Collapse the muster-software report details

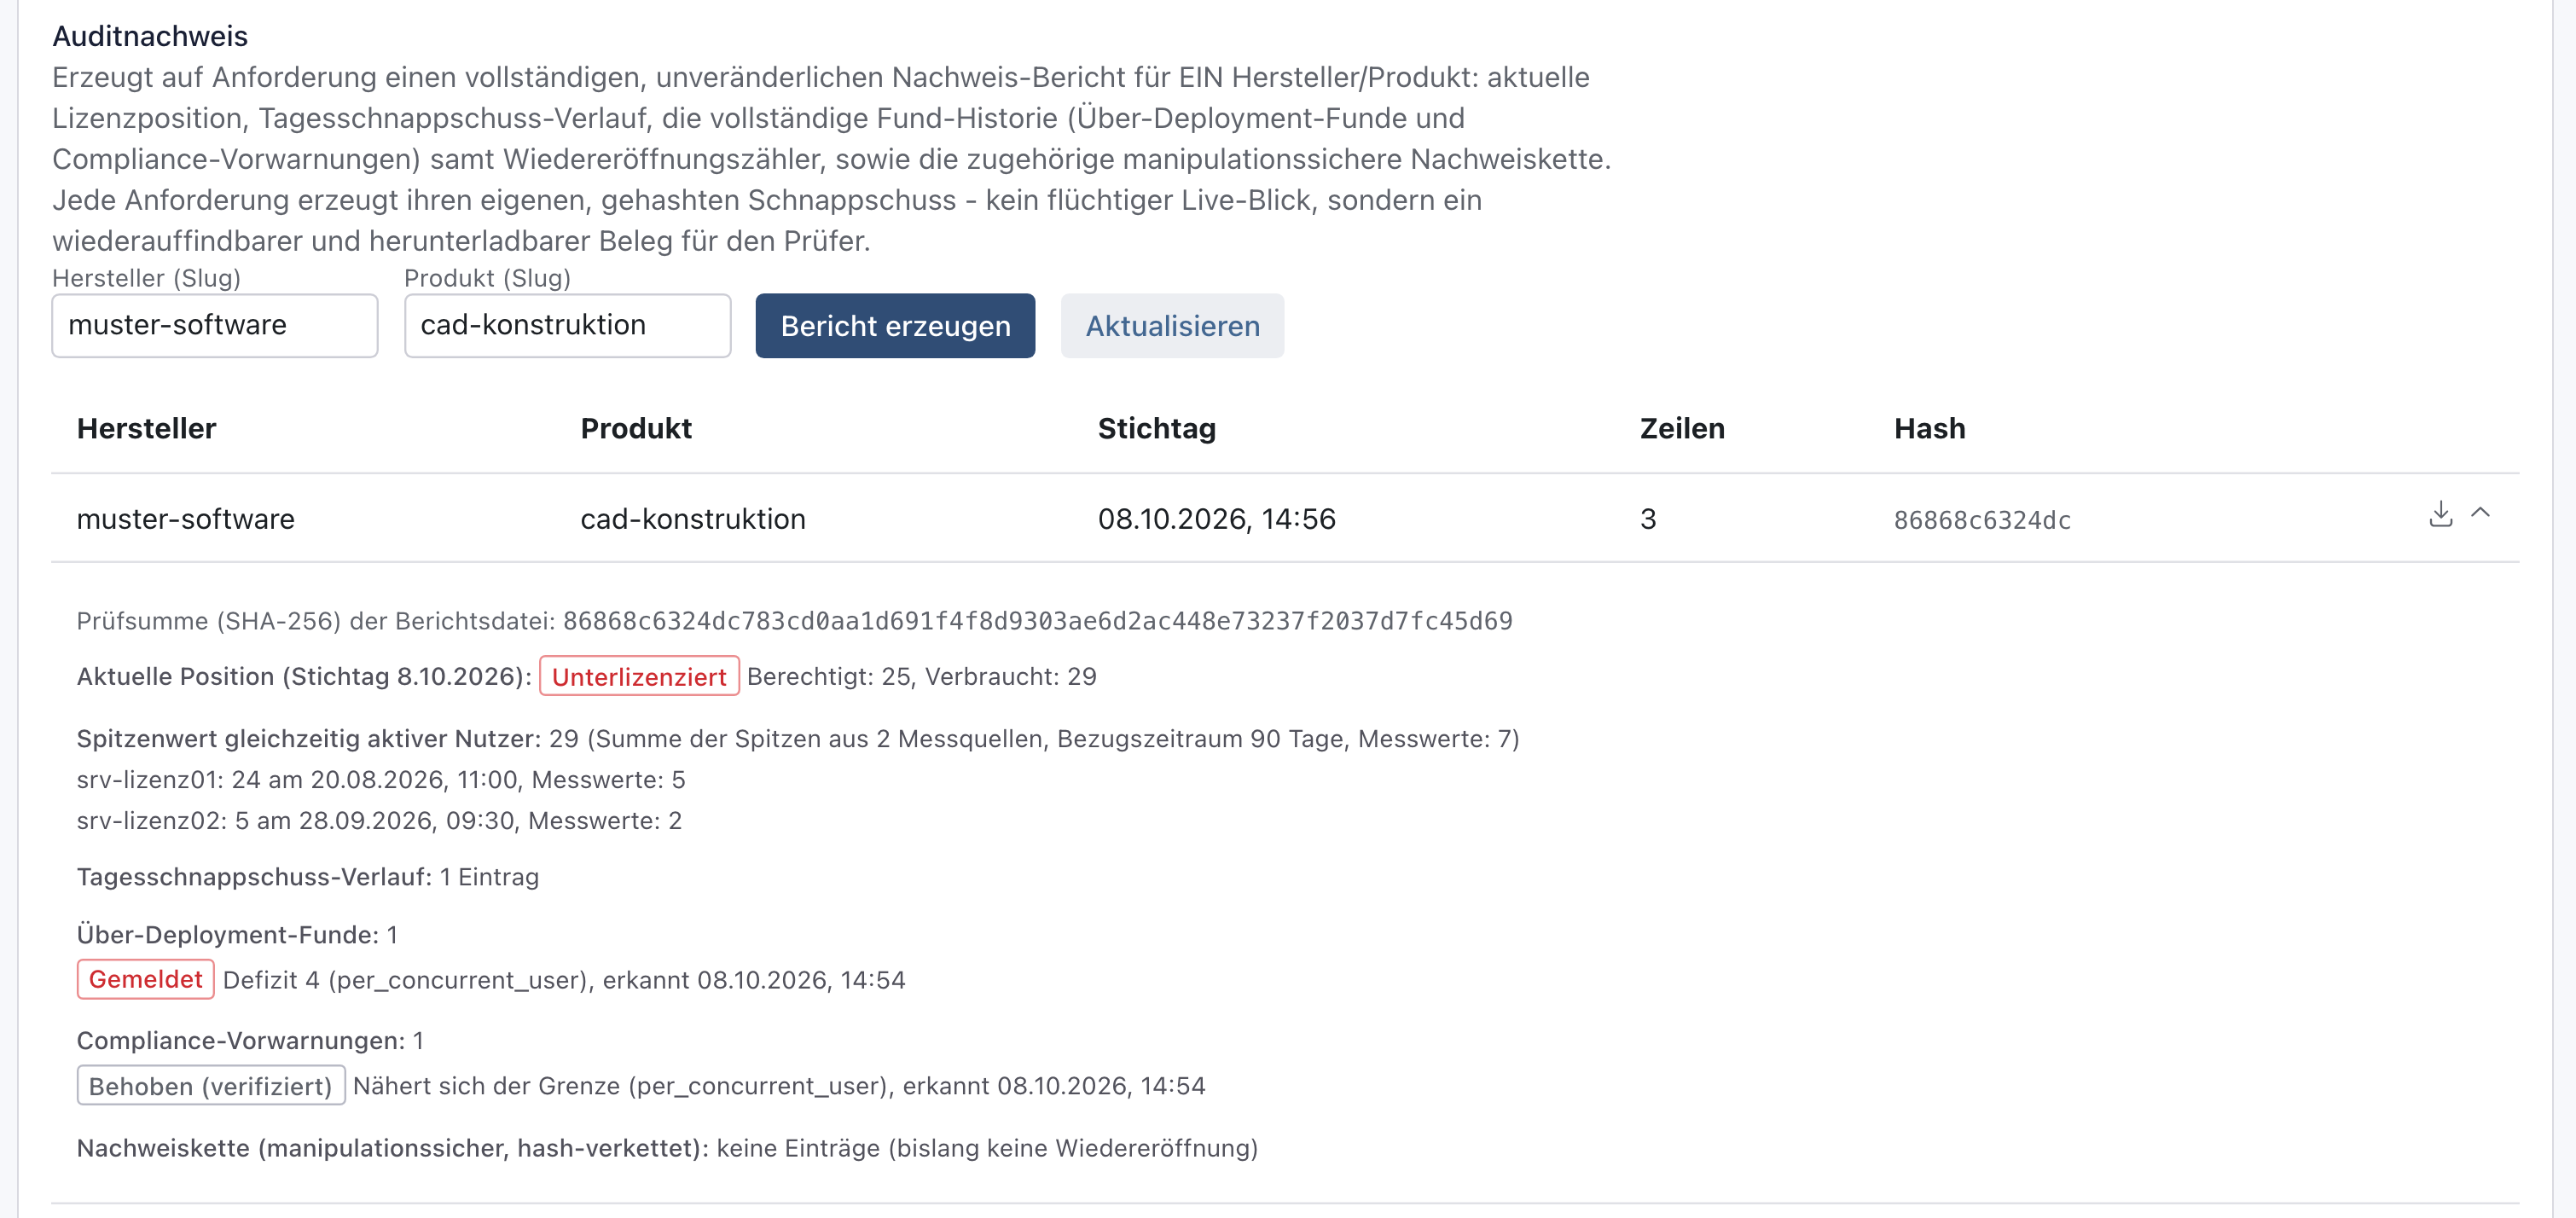[2480, 513]
